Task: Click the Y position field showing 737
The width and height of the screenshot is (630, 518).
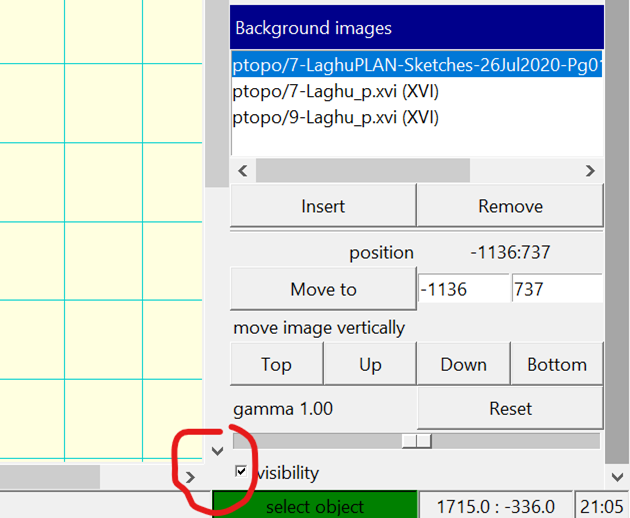Action: point(557,289)
